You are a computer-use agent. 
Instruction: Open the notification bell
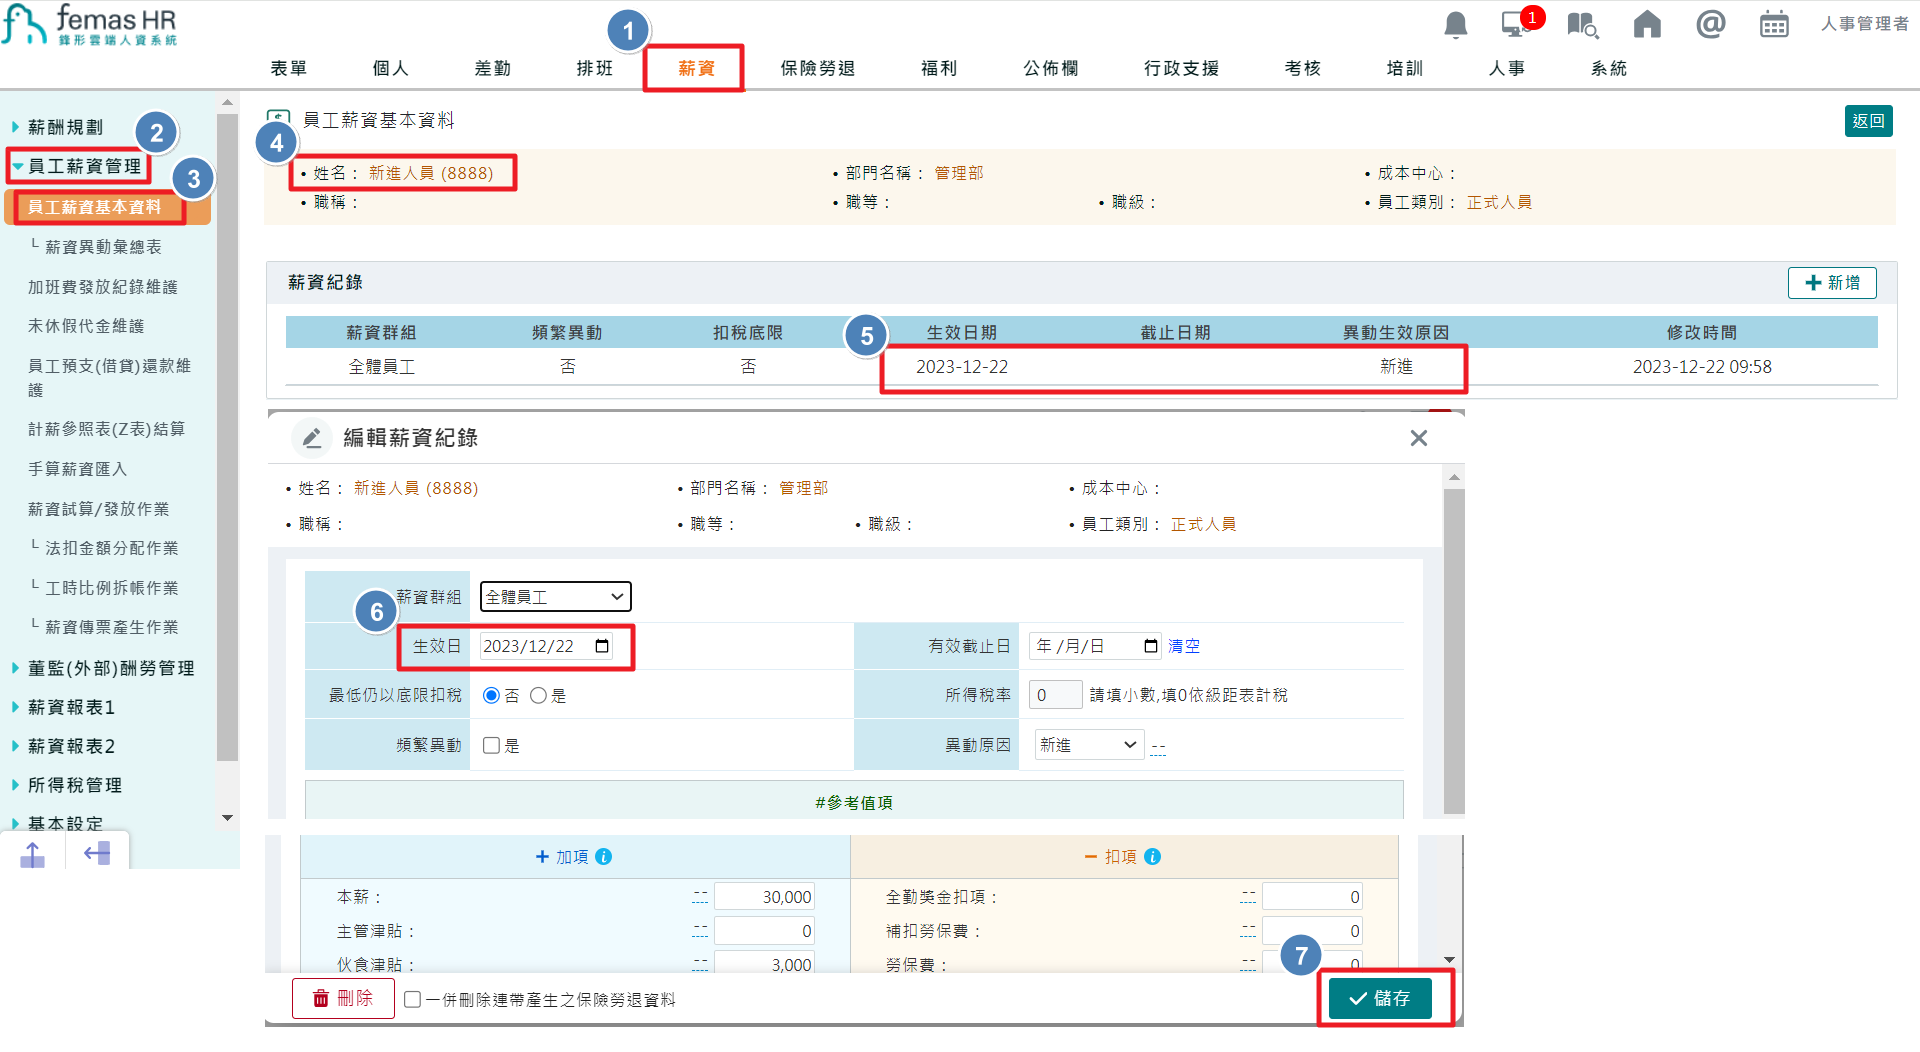(1455, 24)
